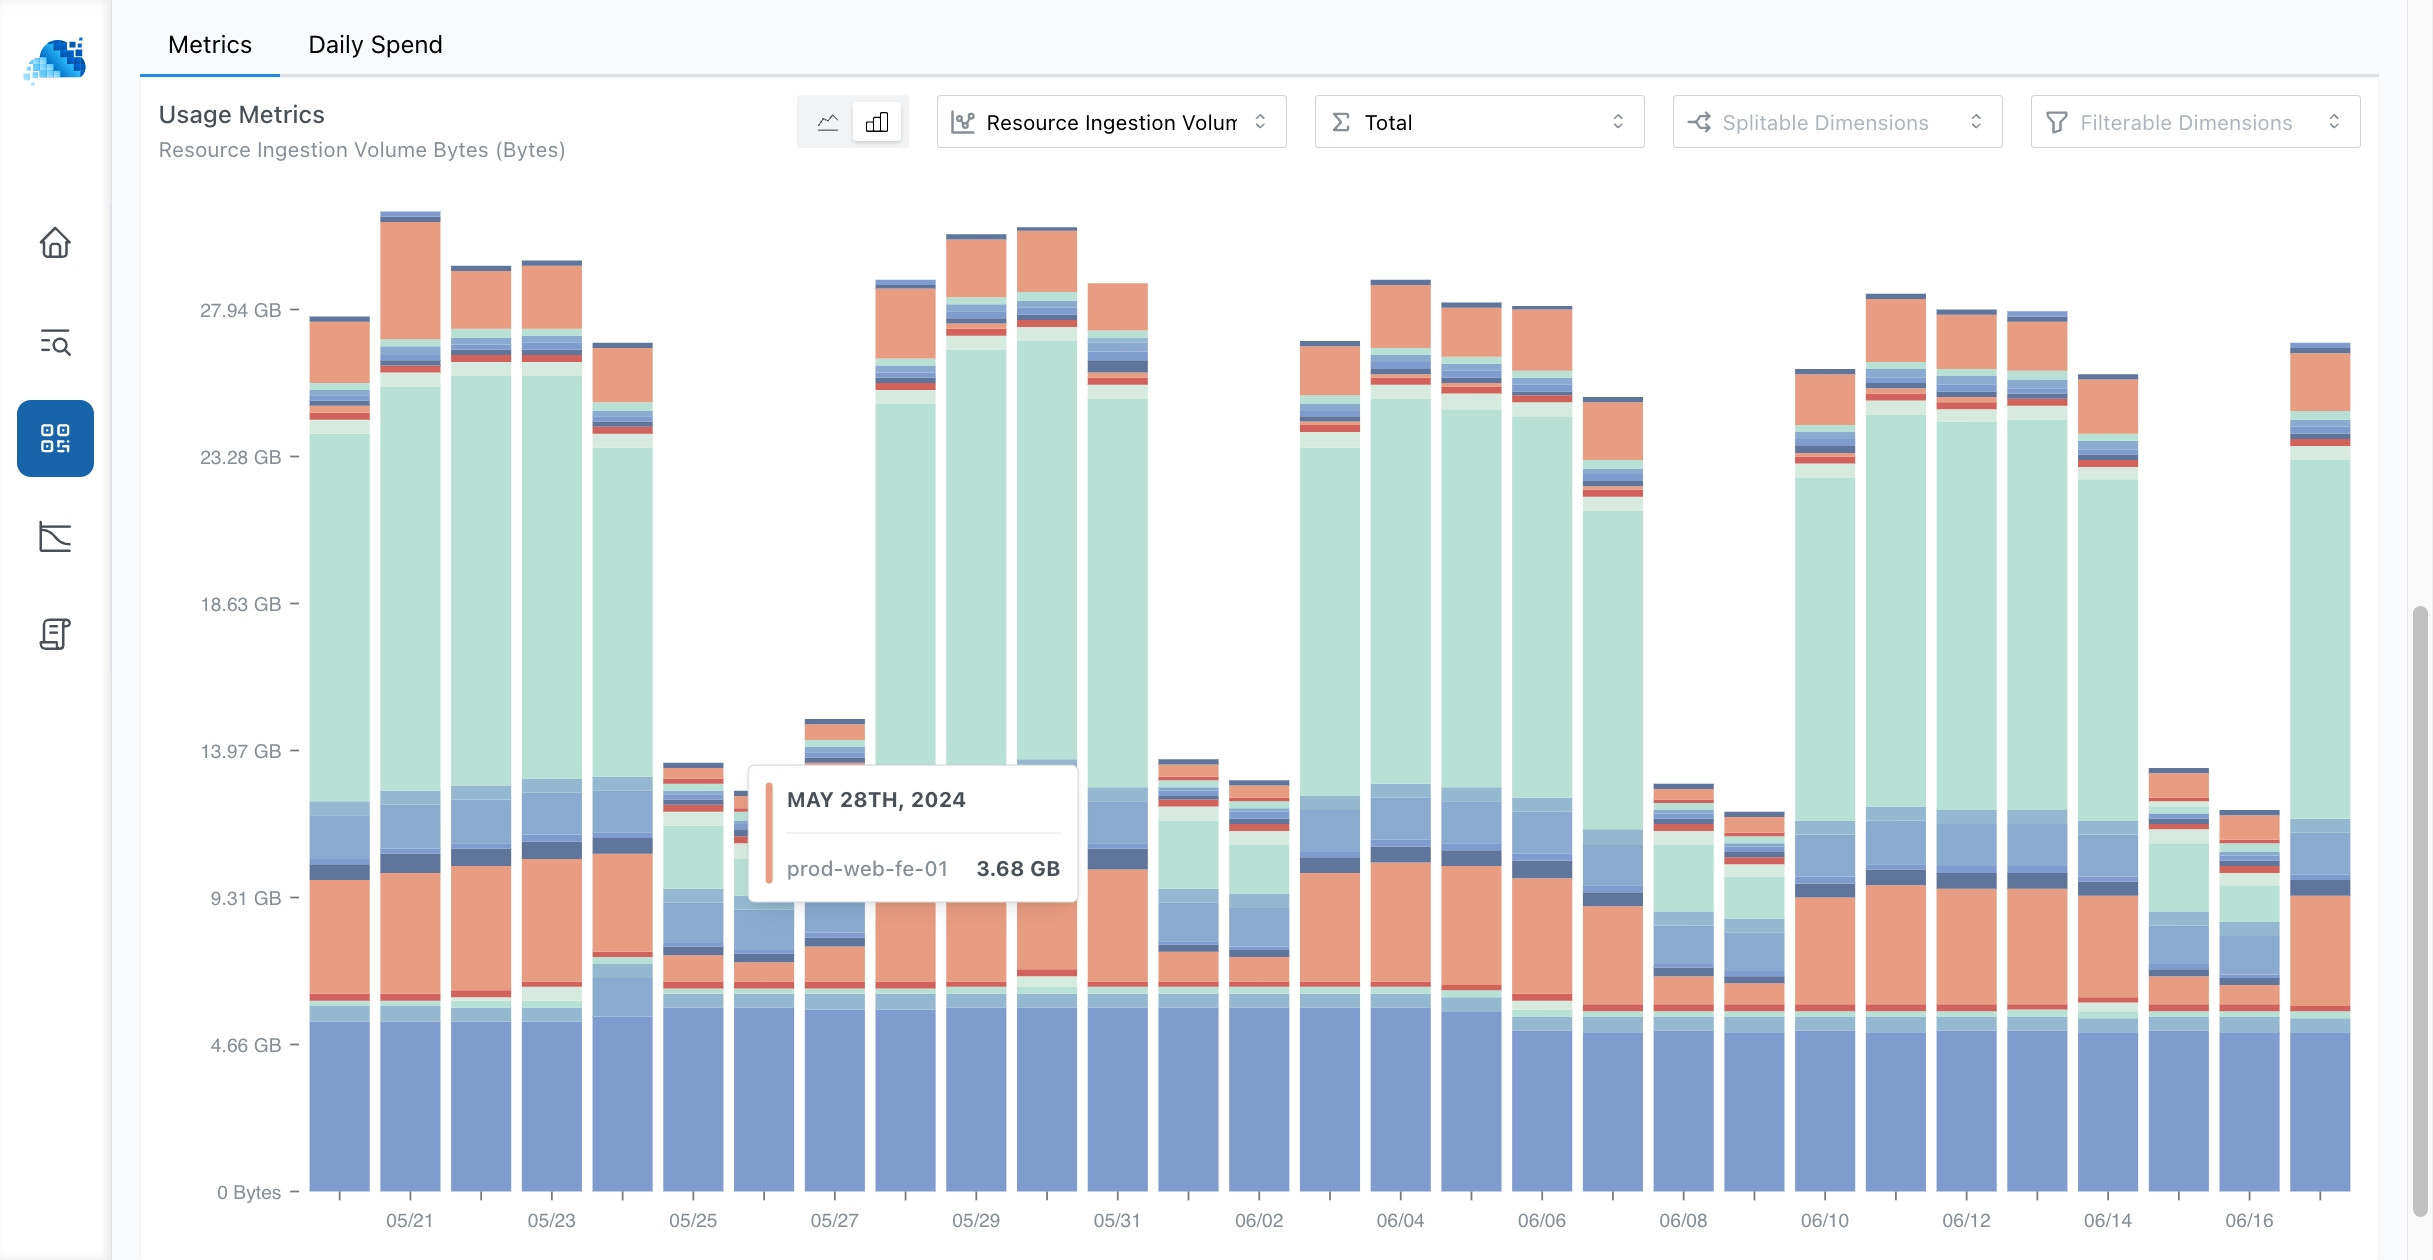
Task: Expand the Filterable Dimensions dropdown
Action: (2195, 122)
